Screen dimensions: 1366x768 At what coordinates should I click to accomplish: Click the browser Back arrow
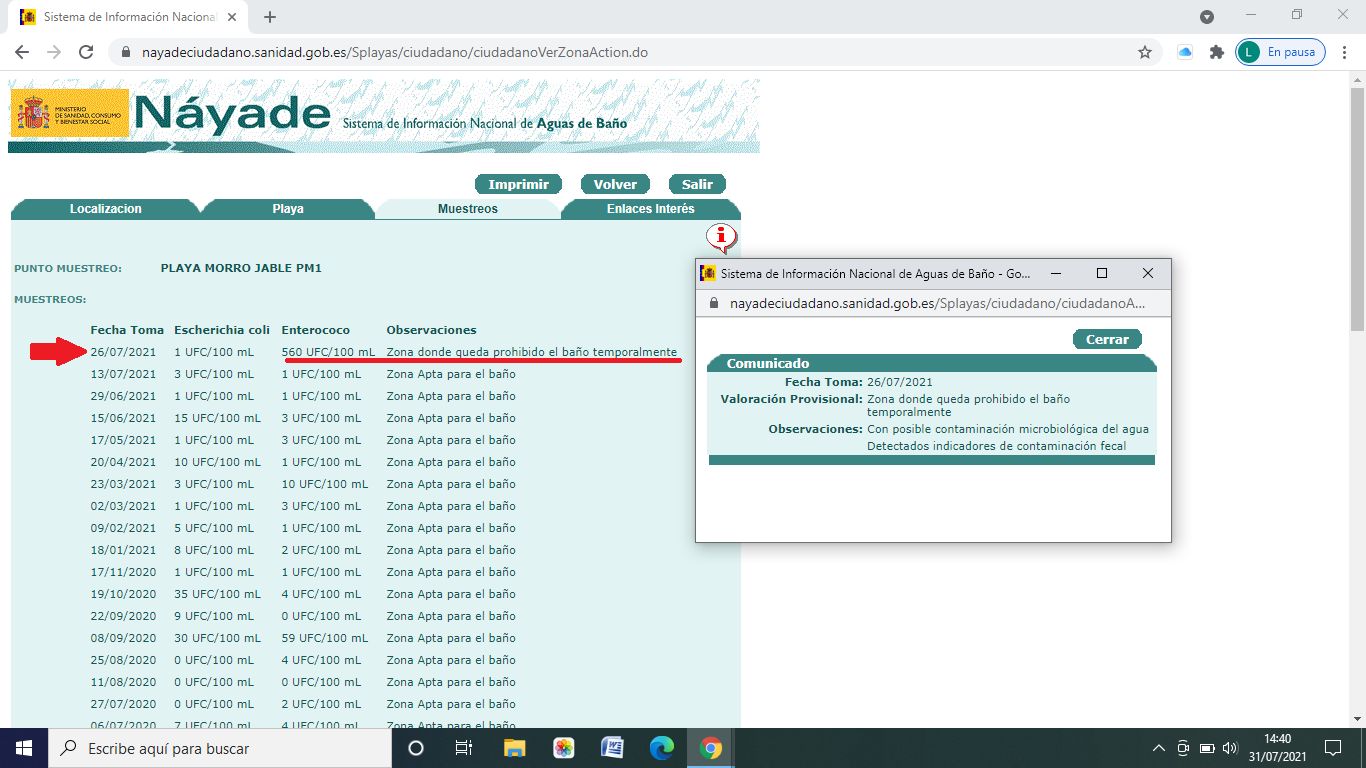[x=22, y=52]
